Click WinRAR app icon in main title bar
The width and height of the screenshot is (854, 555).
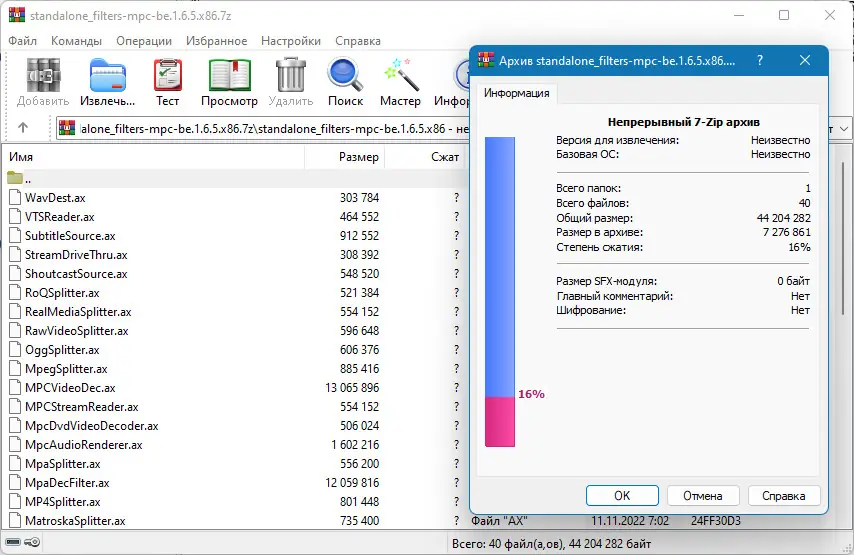[17, 15]
